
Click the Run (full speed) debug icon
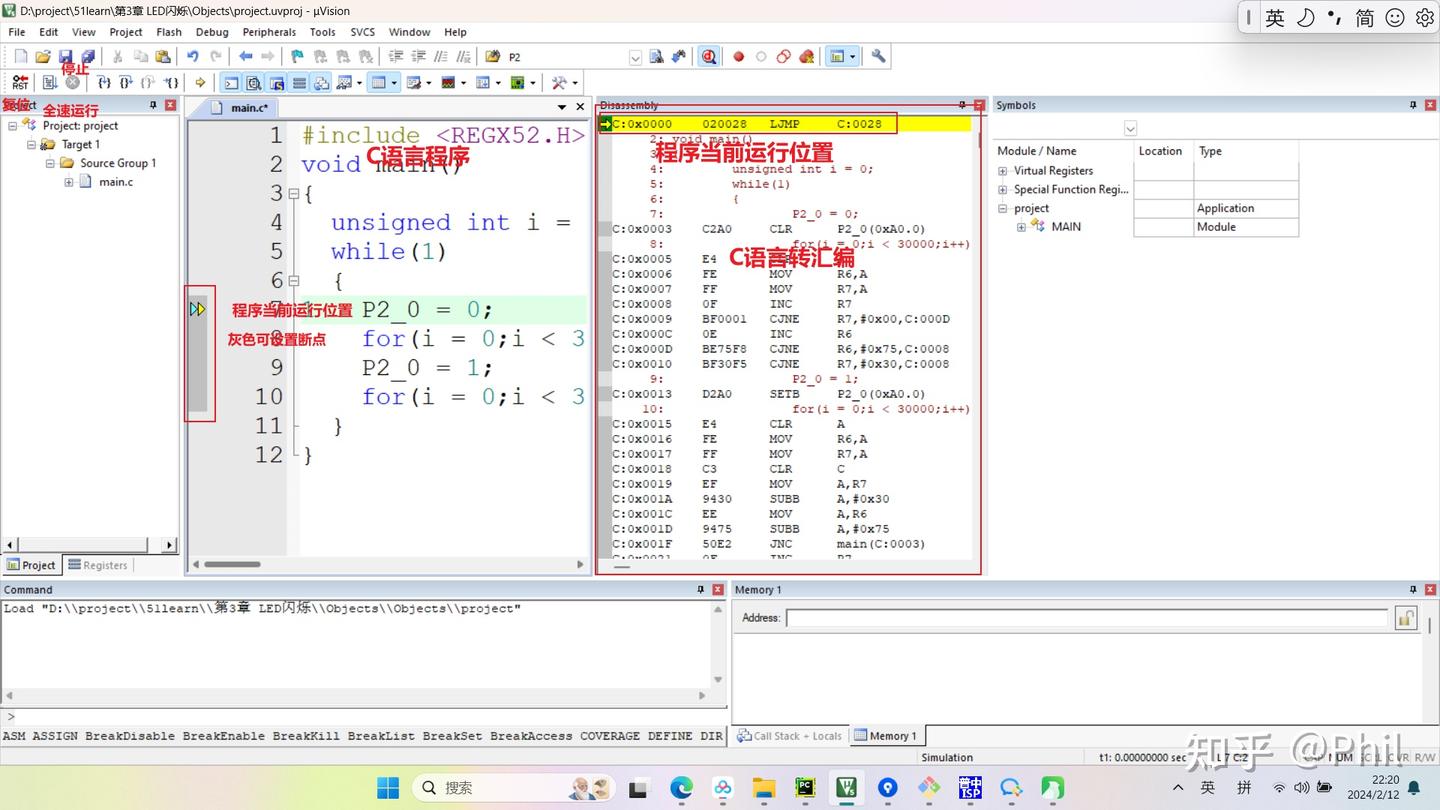tap(49, 83)
